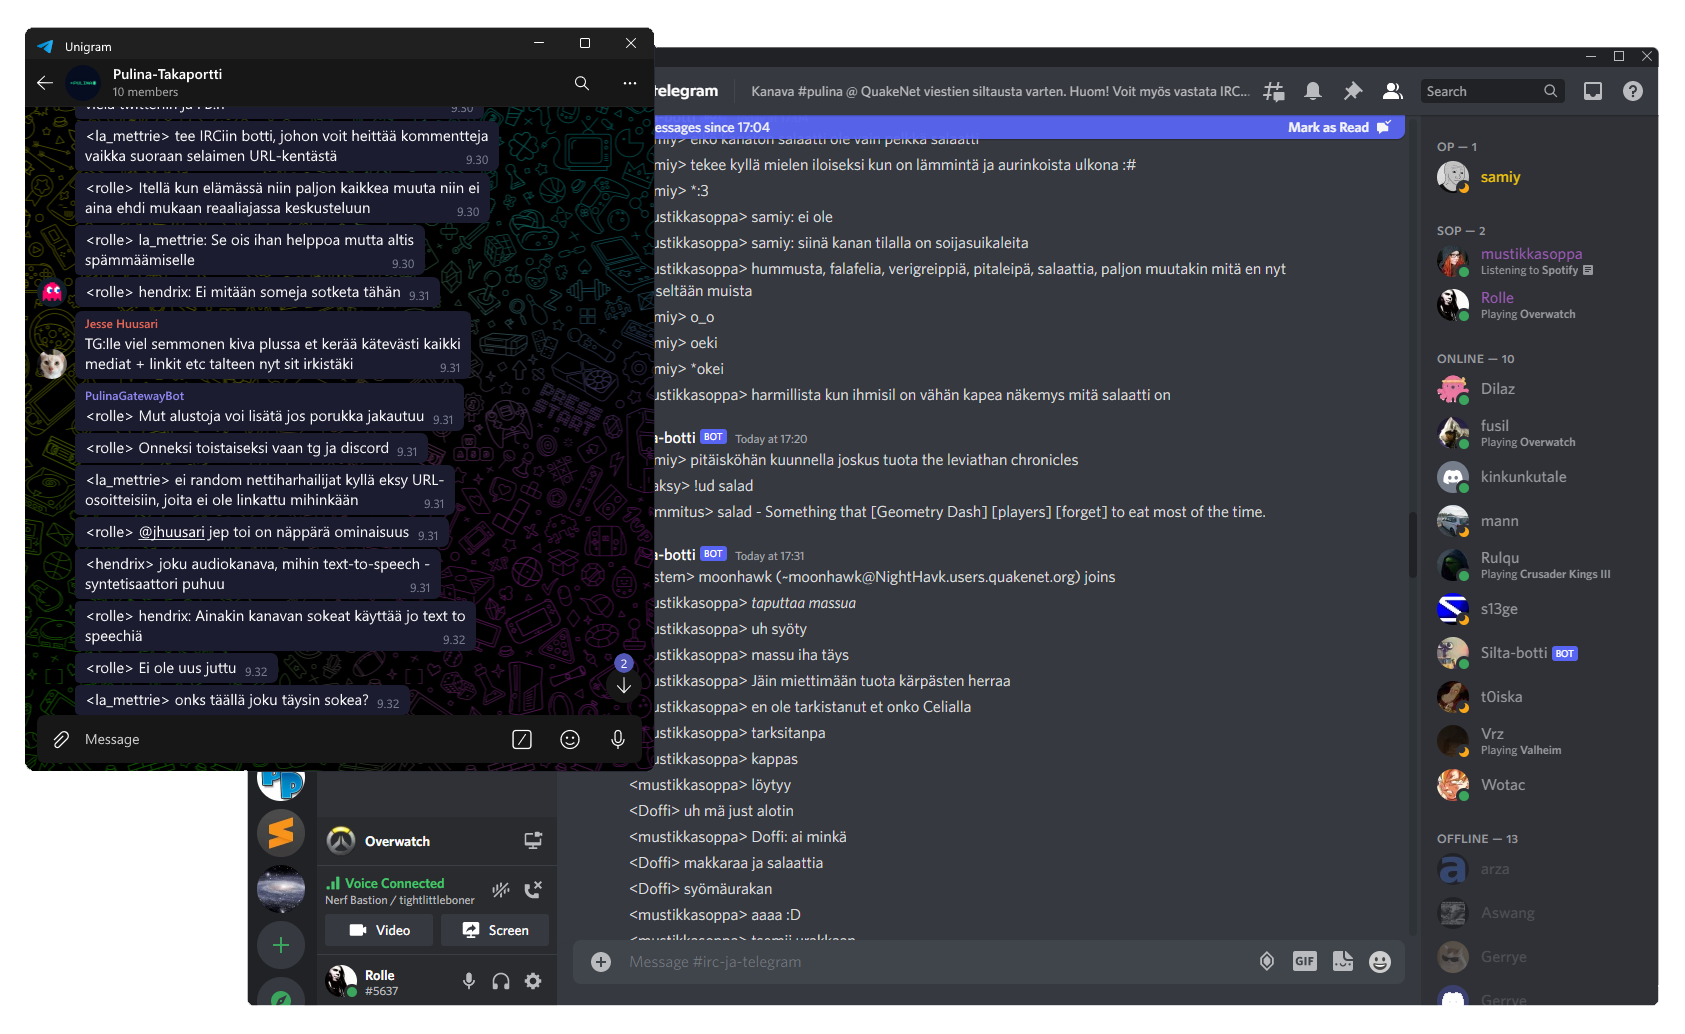Toggle noise suppression in voice panel
This screenshot has height=1034, width=1685.
pyautogui.click(x=501, y=890)
